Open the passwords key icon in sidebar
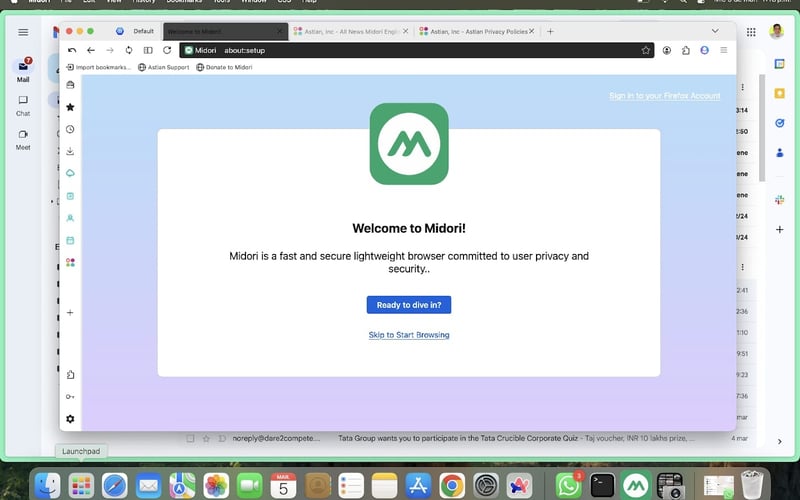 point(70,396)
